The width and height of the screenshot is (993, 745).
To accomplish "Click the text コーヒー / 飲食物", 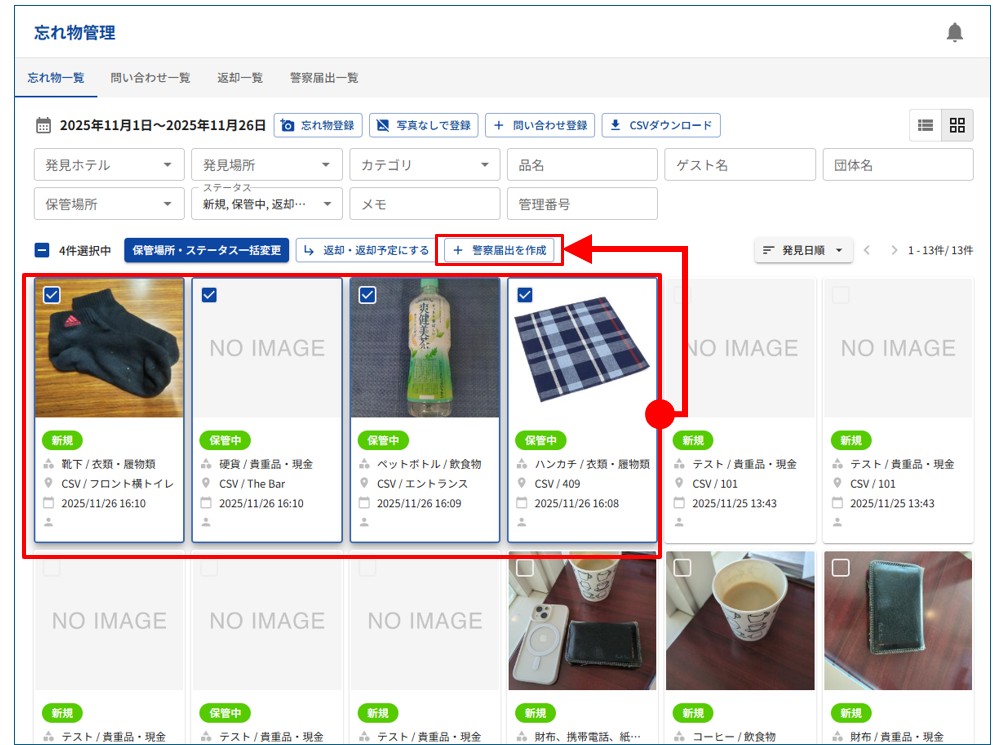I will (734, 736).
